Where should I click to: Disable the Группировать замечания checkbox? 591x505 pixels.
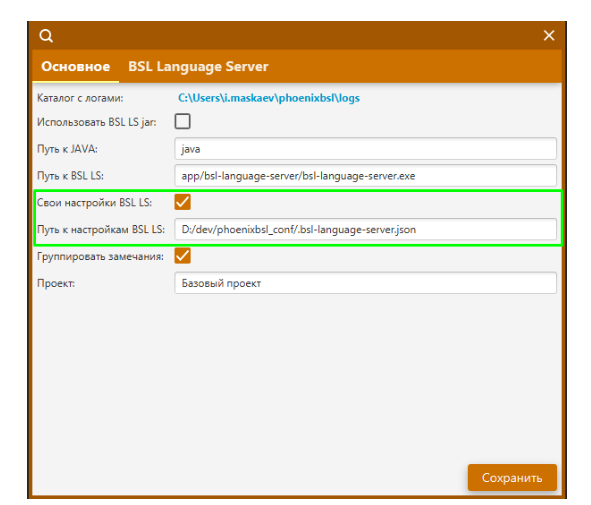tap(182, 256)
